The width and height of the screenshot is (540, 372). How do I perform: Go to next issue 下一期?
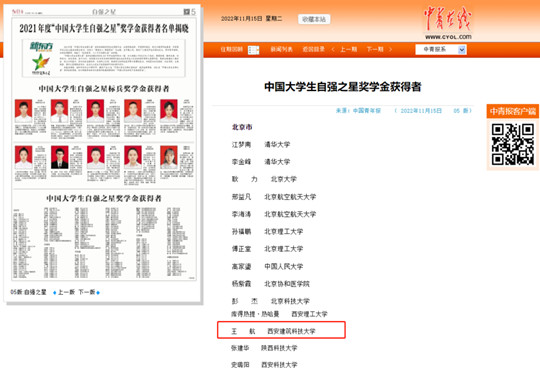pyautogui.click(x=375, y=49)
